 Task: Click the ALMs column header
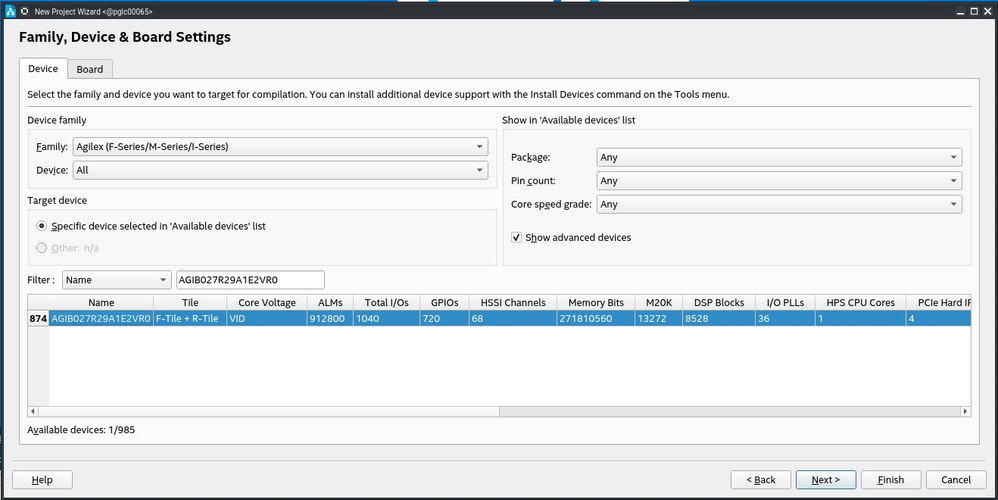330,303
